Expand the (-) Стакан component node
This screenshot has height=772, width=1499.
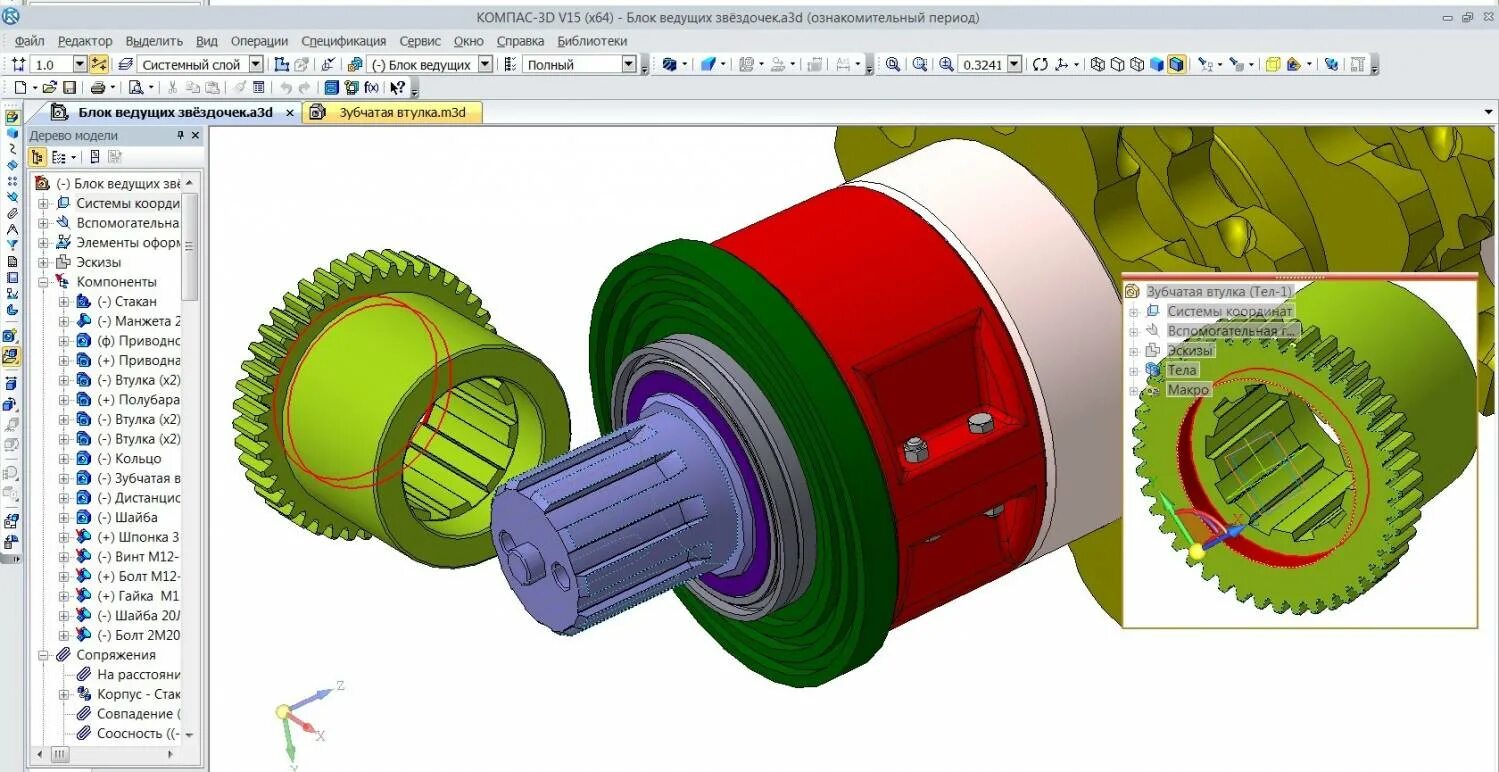coord(64,301)
